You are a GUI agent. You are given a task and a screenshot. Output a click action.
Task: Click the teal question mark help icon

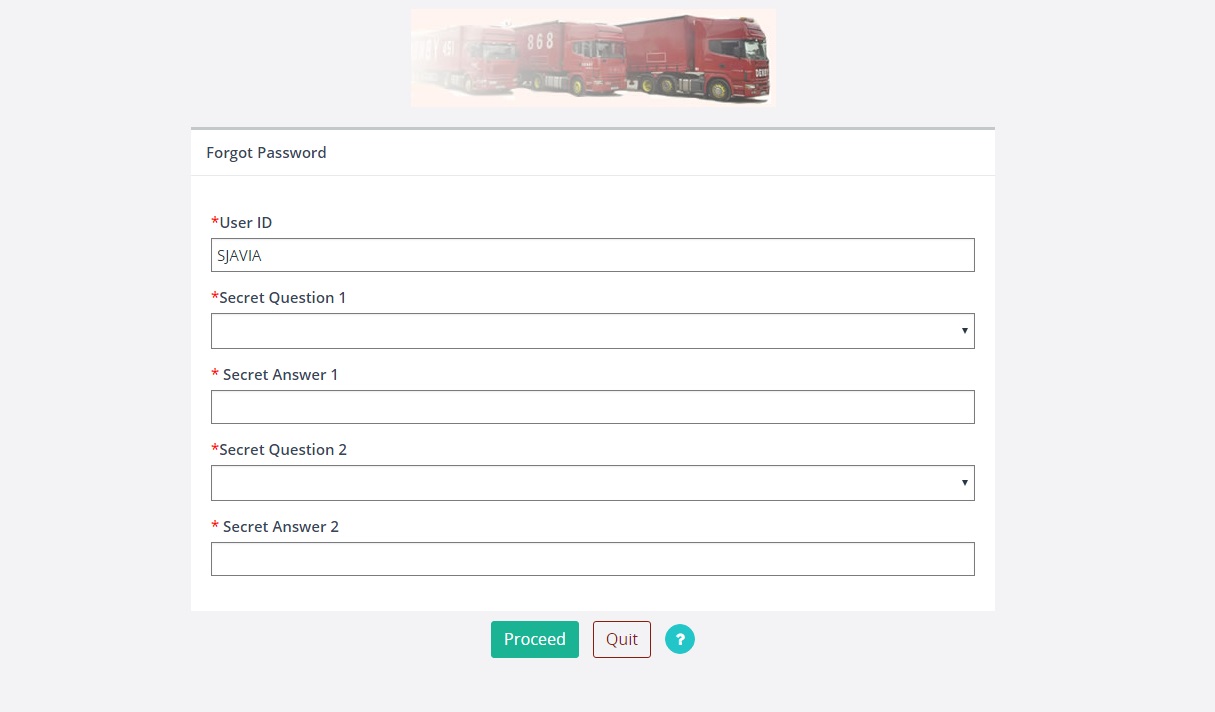[x=680, y=639]
